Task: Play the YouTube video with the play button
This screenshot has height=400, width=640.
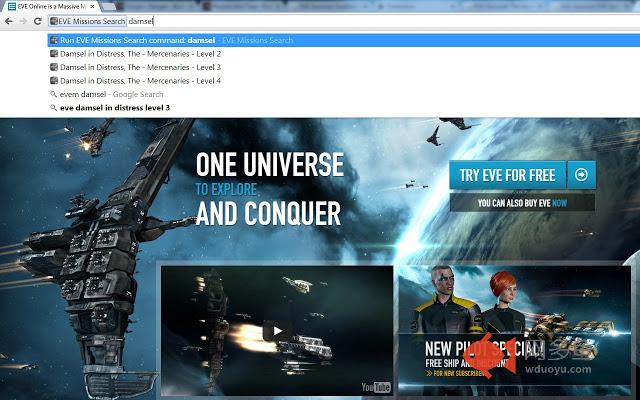Action: pos(277,331)
